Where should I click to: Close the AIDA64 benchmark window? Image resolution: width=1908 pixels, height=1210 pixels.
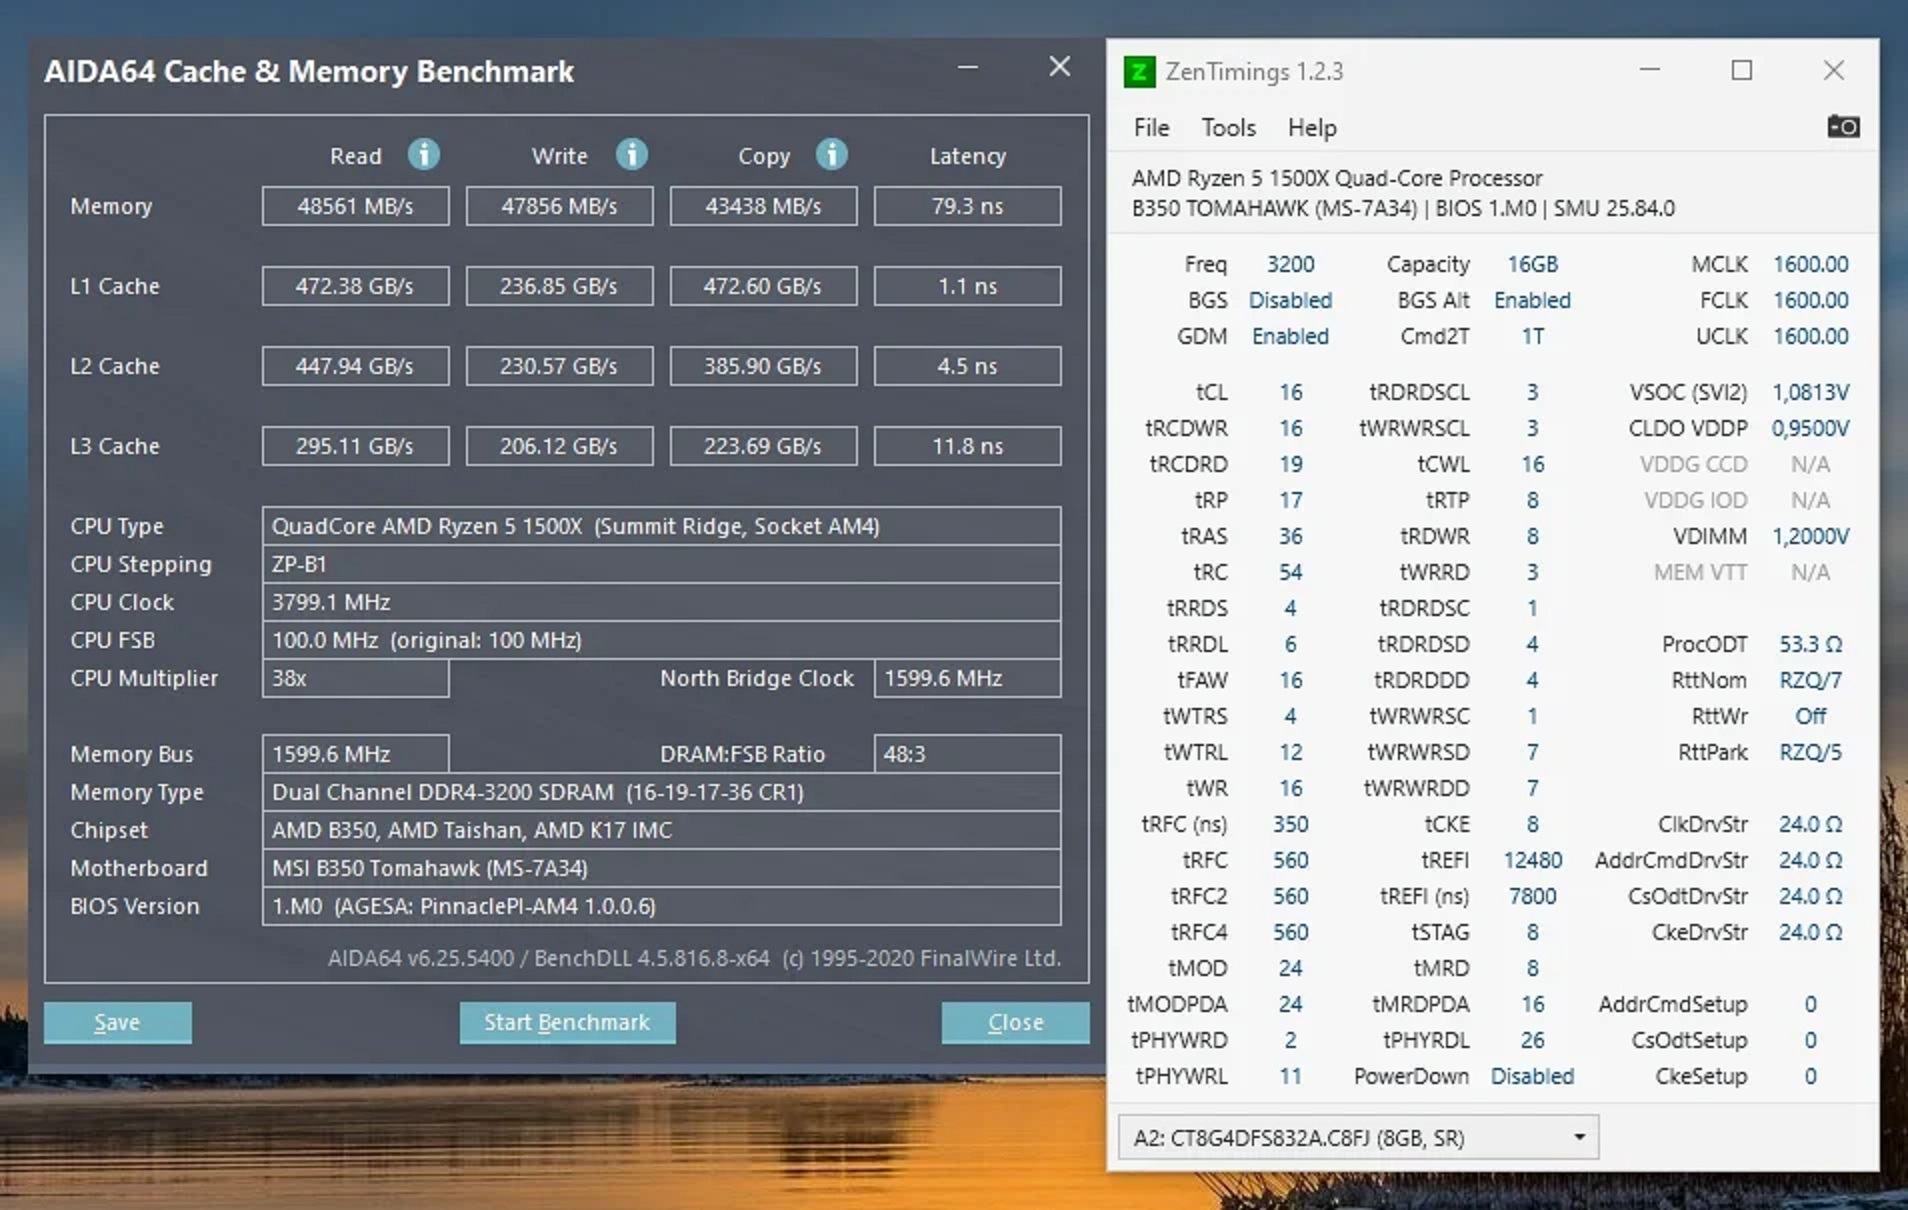[1059, 67]
